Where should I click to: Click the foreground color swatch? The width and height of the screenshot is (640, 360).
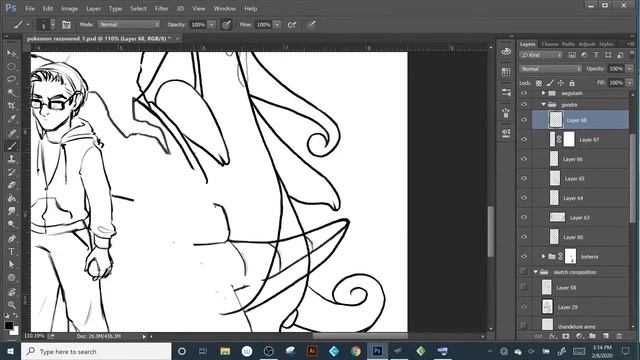coord(9,325)
